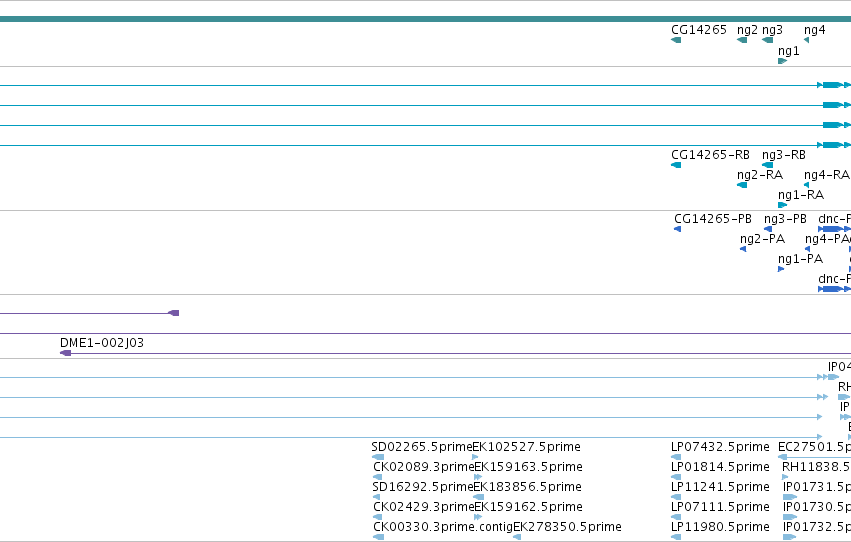Click protein ng4-PA label

coord(827,239)
